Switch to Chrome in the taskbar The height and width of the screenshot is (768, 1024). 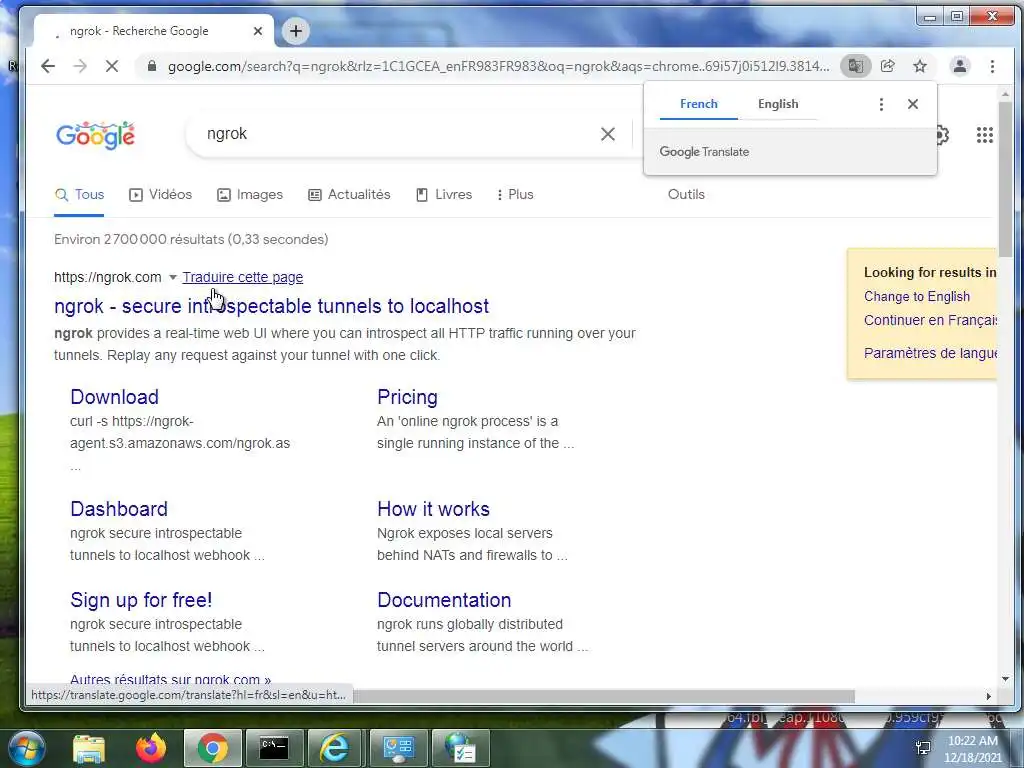point(212,748)
